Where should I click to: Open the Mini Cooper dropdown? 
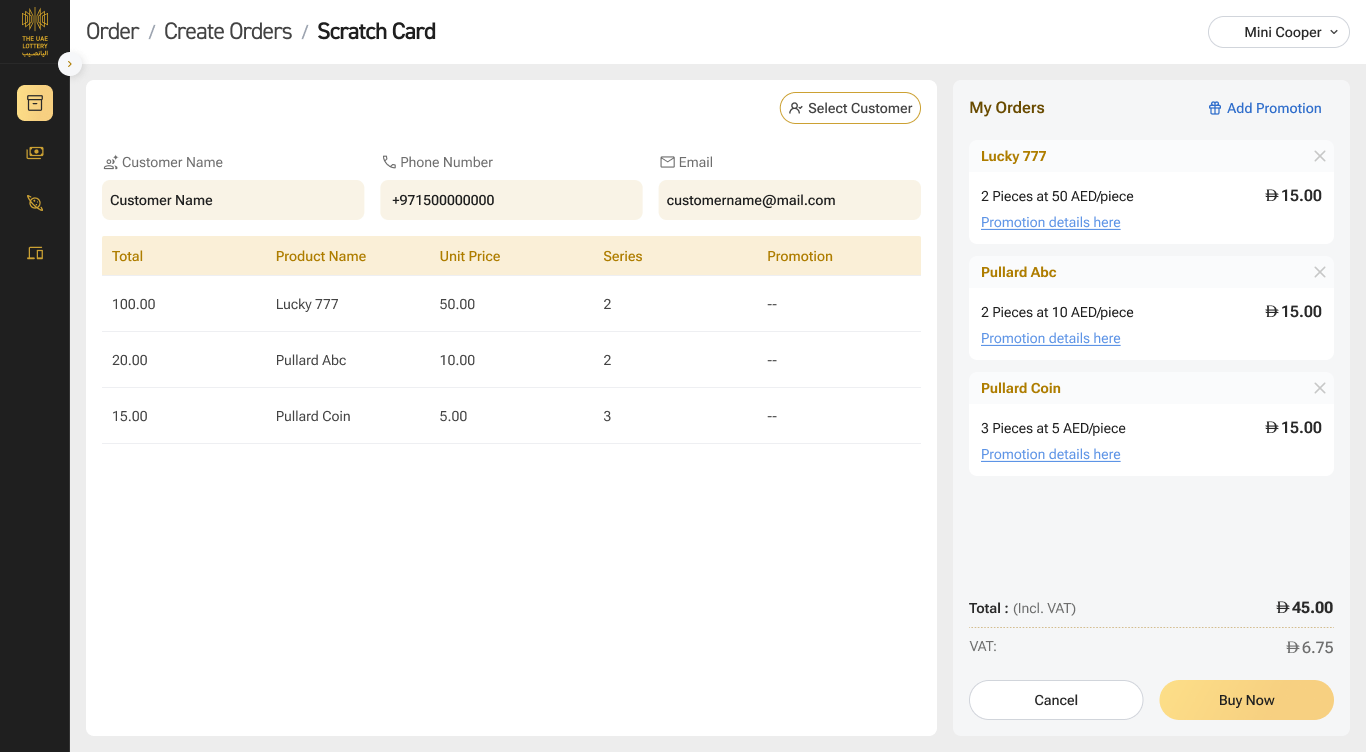coord(1279,32)
